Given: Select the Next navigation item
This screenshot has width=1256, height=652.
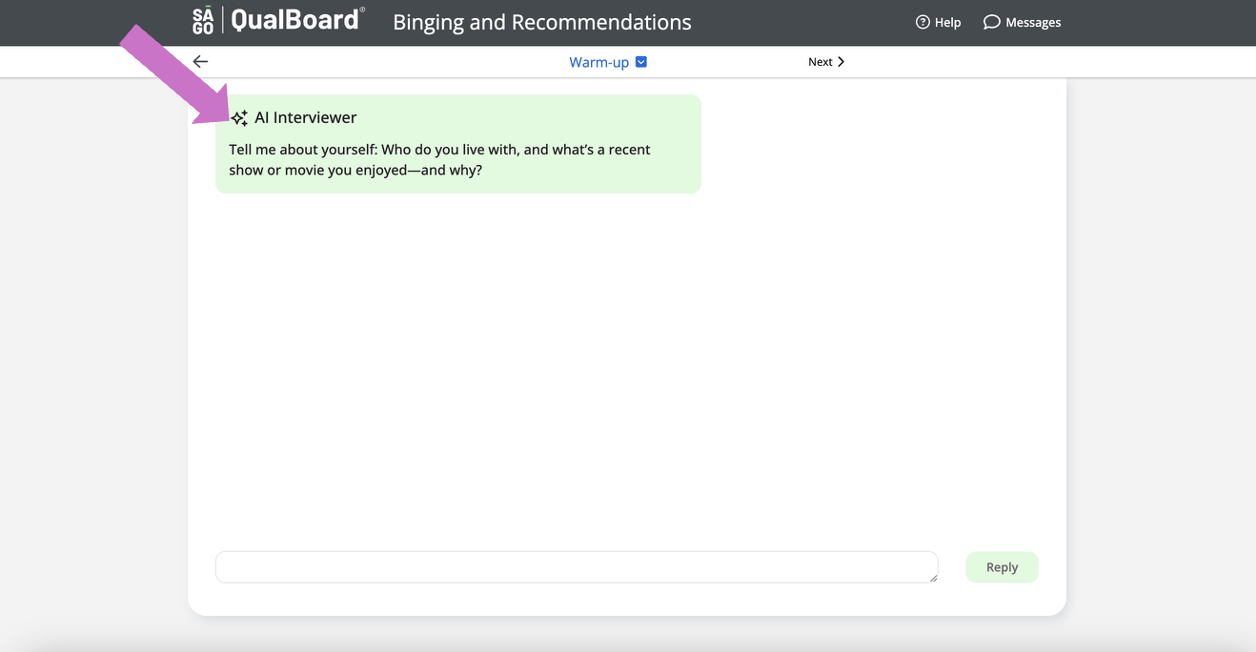Looking at the screenshot, I should coord(821,61).
